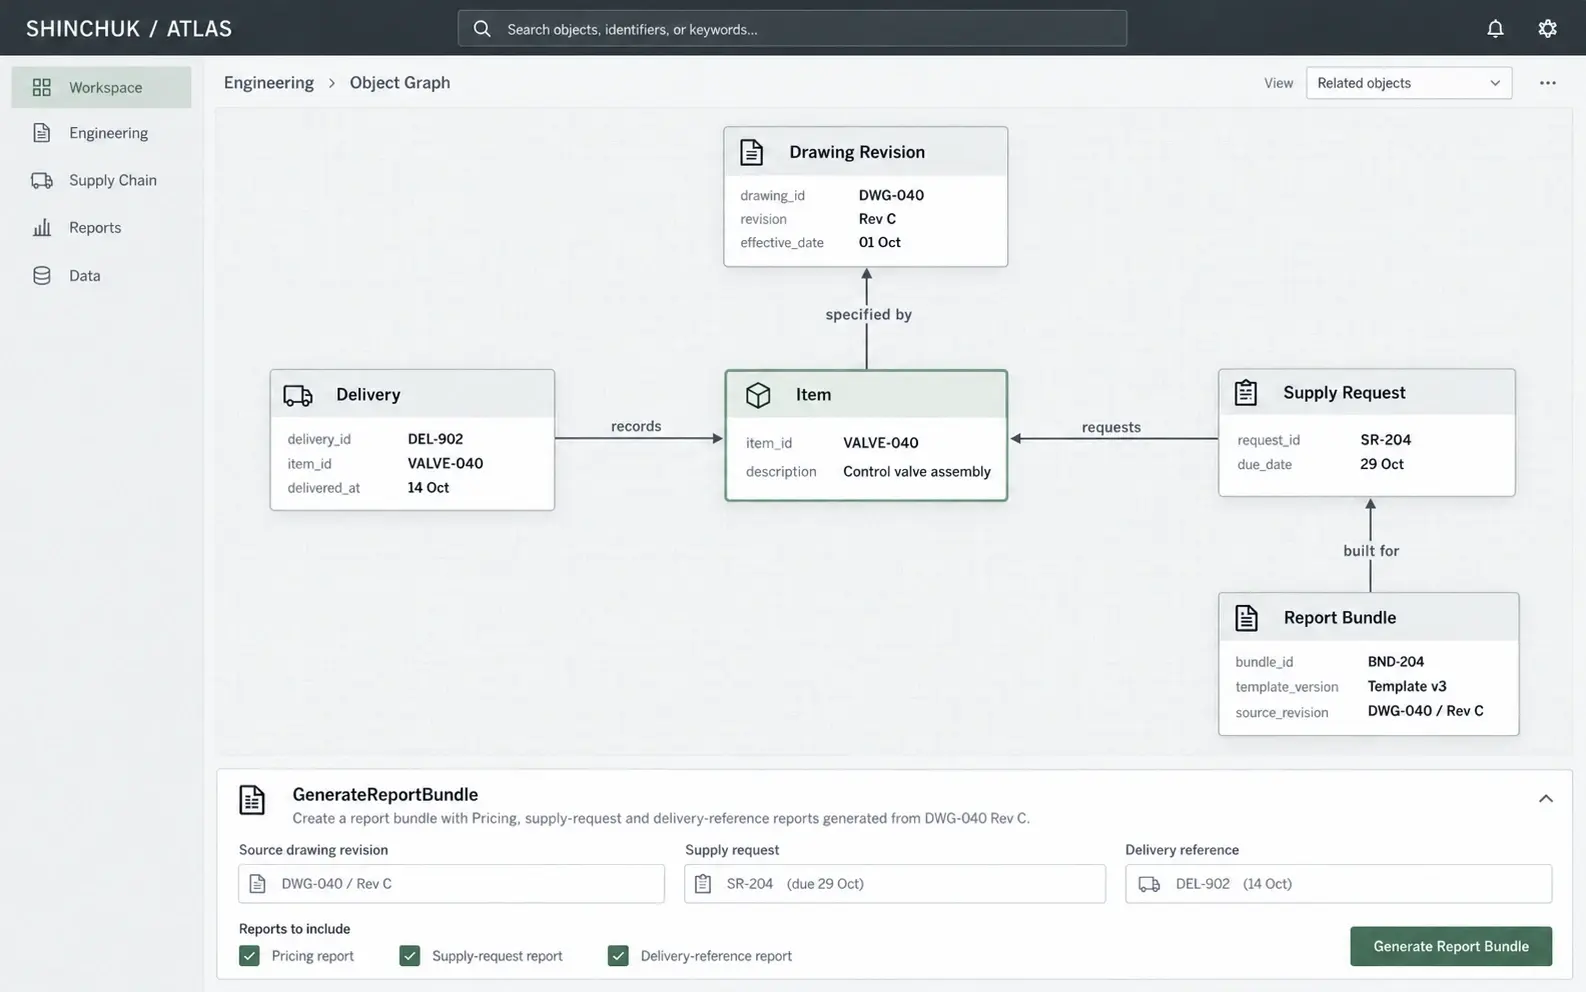Click the truck icon in Delivery reference field

click(x=1149, y=884)
